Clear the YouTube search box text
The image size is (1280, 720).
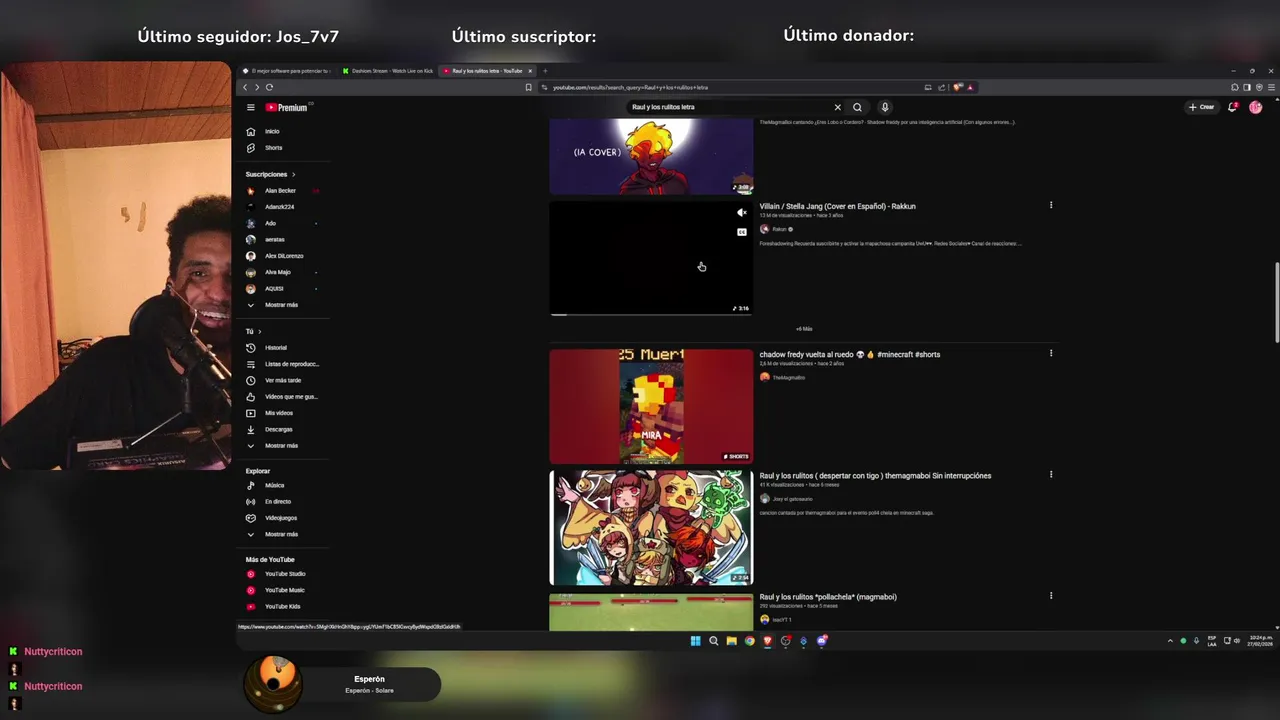pyautogui.click(x=838, y=107)
